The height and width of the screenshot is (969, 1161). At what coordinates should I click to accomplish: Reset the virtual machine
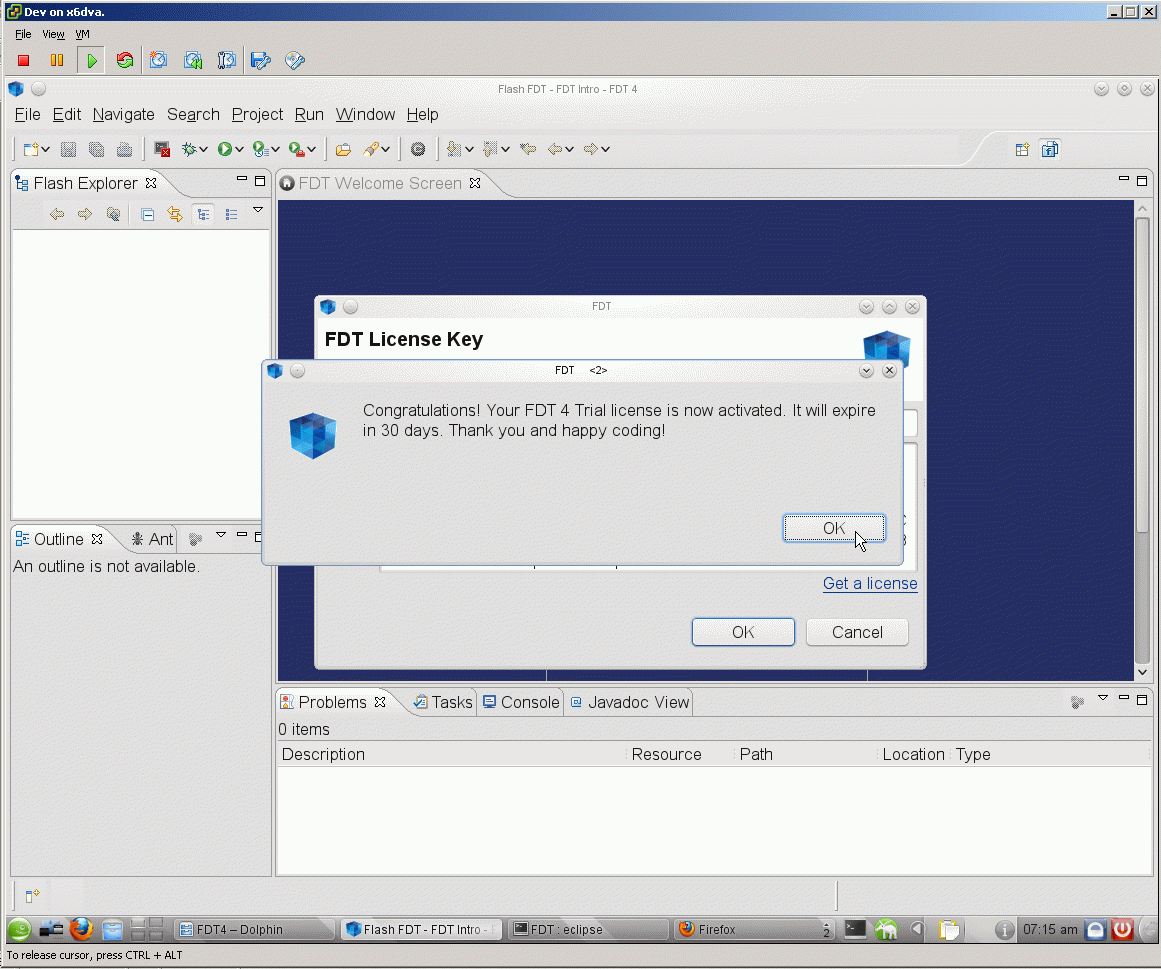[x=124, y=61]
